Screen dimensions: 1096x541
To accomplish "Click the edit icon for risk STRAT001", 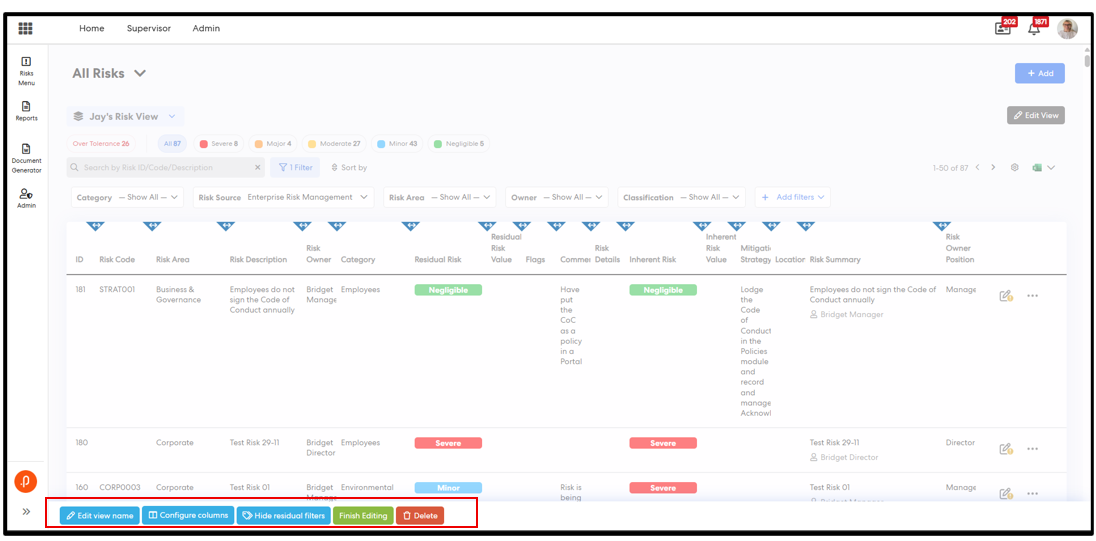I will [x=1006, y=295].
